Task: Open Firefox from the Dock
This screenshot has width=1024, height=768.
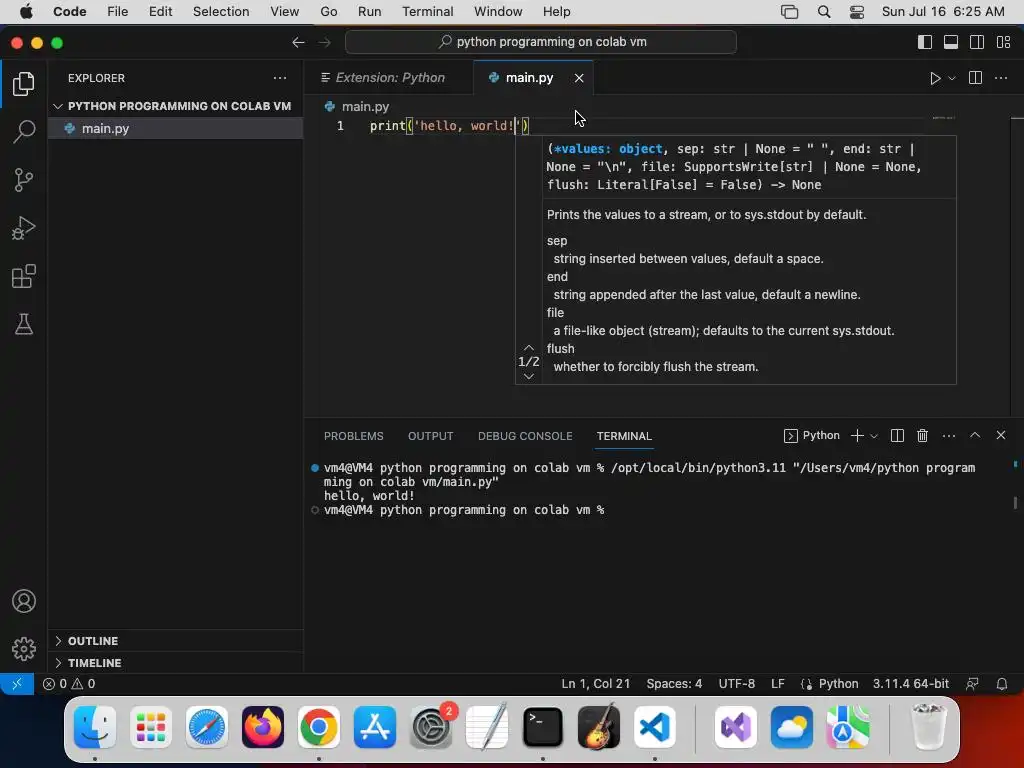Action: [x=263, y=727]
